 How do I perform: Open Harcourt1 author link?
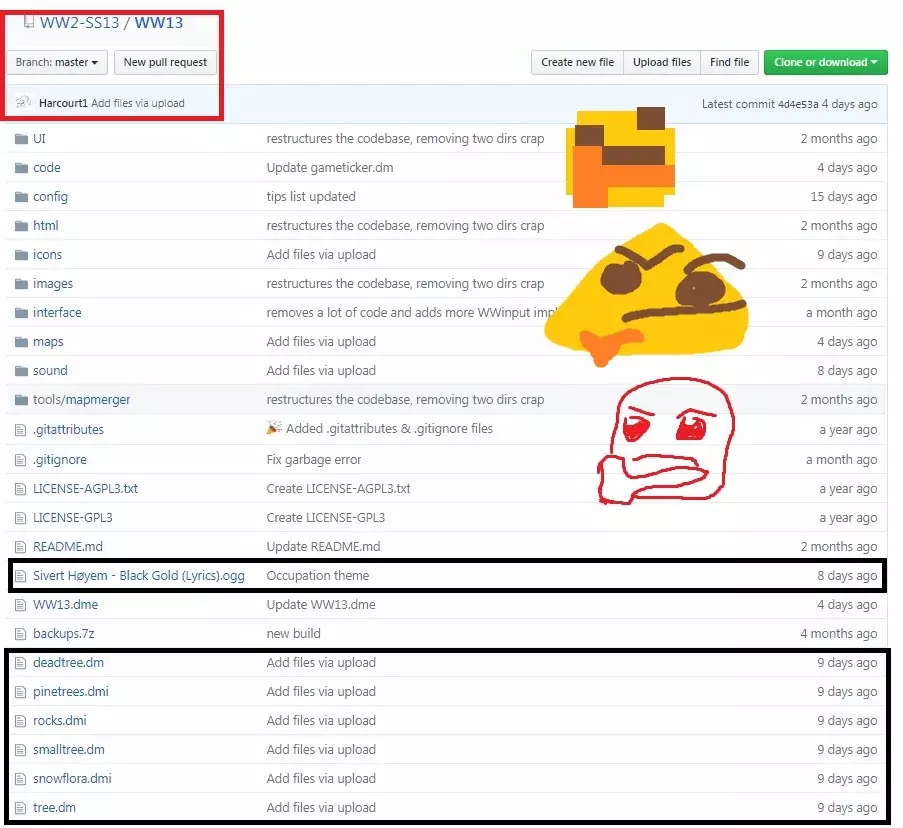coord(63,103)
